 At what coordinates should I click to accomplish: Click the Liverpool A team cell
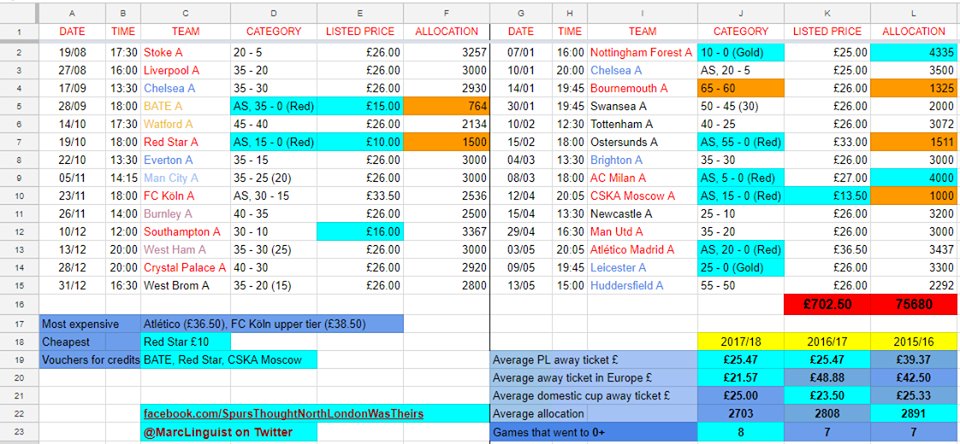tap(186, 71)
